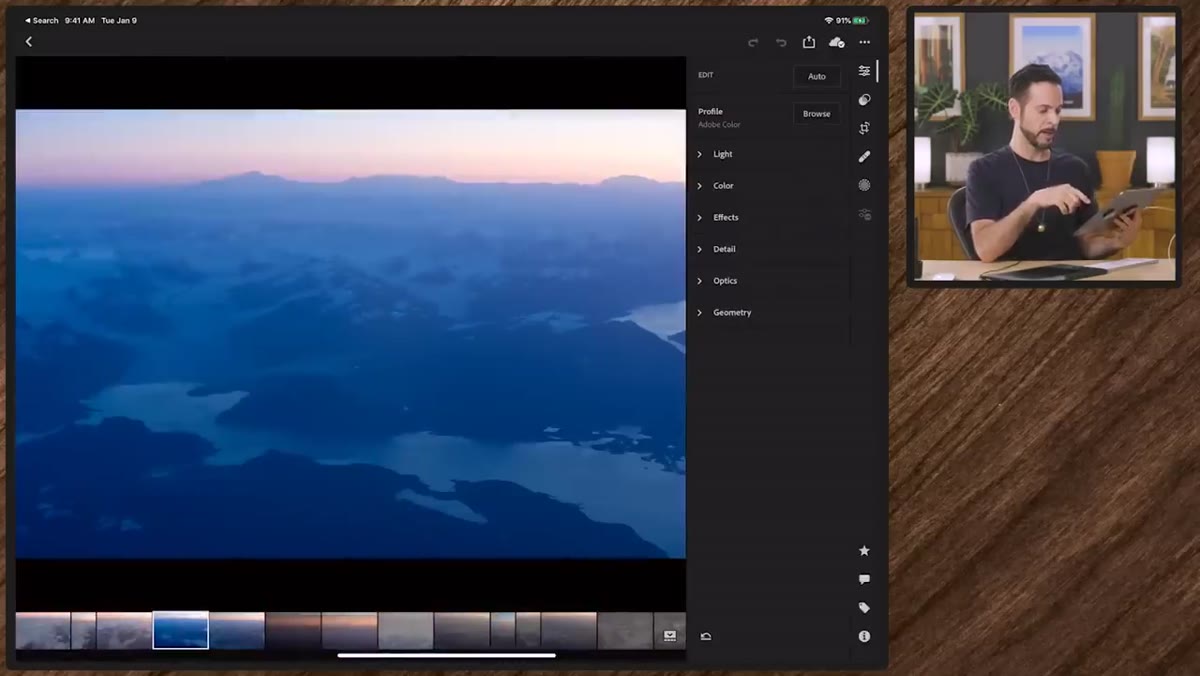
Task: Open the keywords tag icon
Action: pos(864,608)
